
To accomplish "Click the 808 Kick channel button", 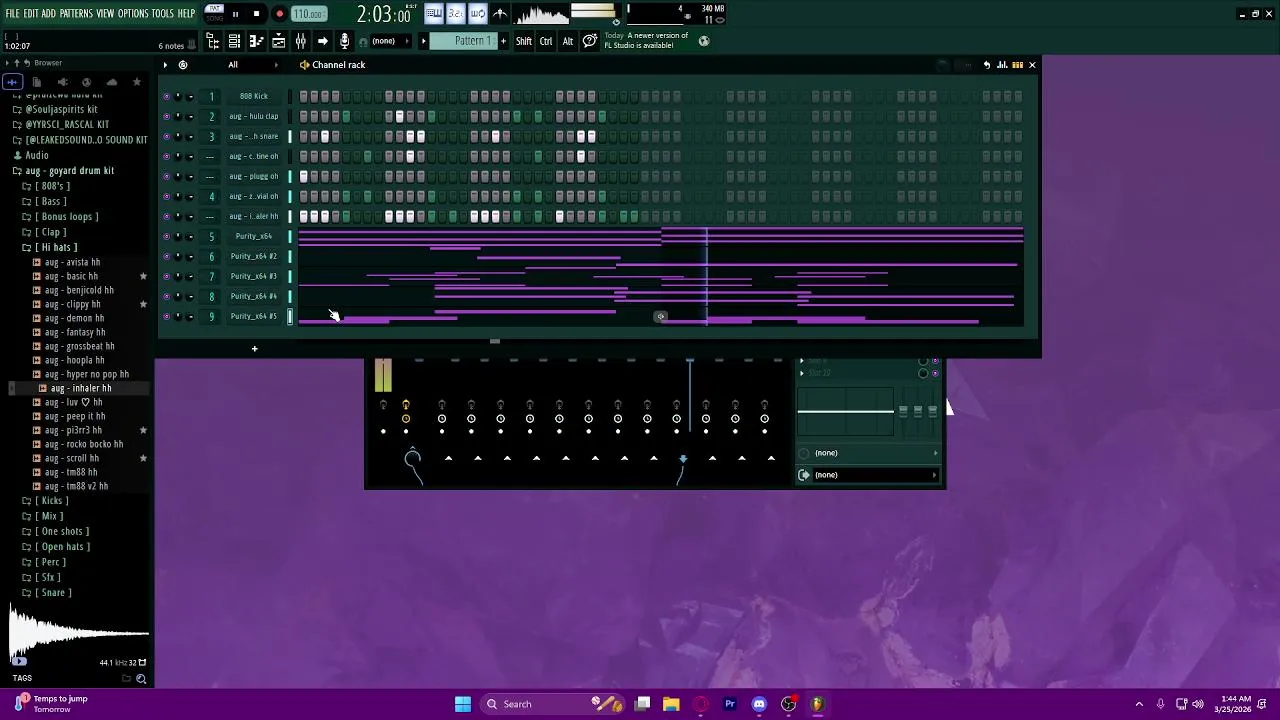I will point(254,96).
